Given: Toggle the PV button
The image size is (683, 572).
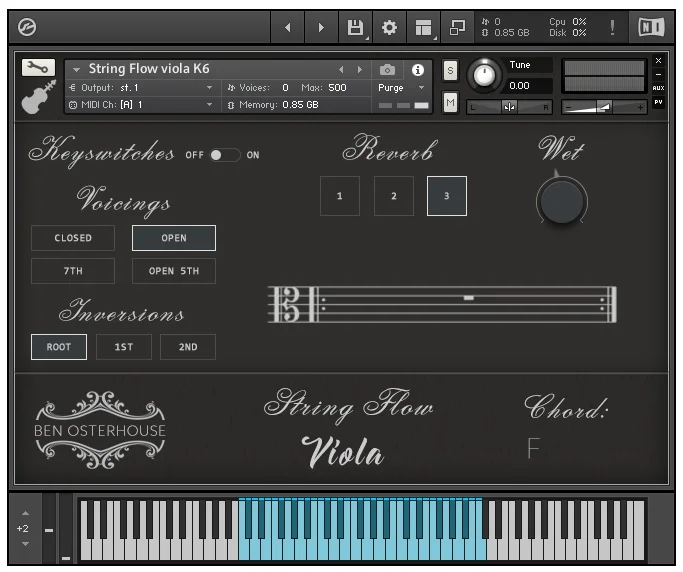Looking at the screenshot, I should point(658,102).
